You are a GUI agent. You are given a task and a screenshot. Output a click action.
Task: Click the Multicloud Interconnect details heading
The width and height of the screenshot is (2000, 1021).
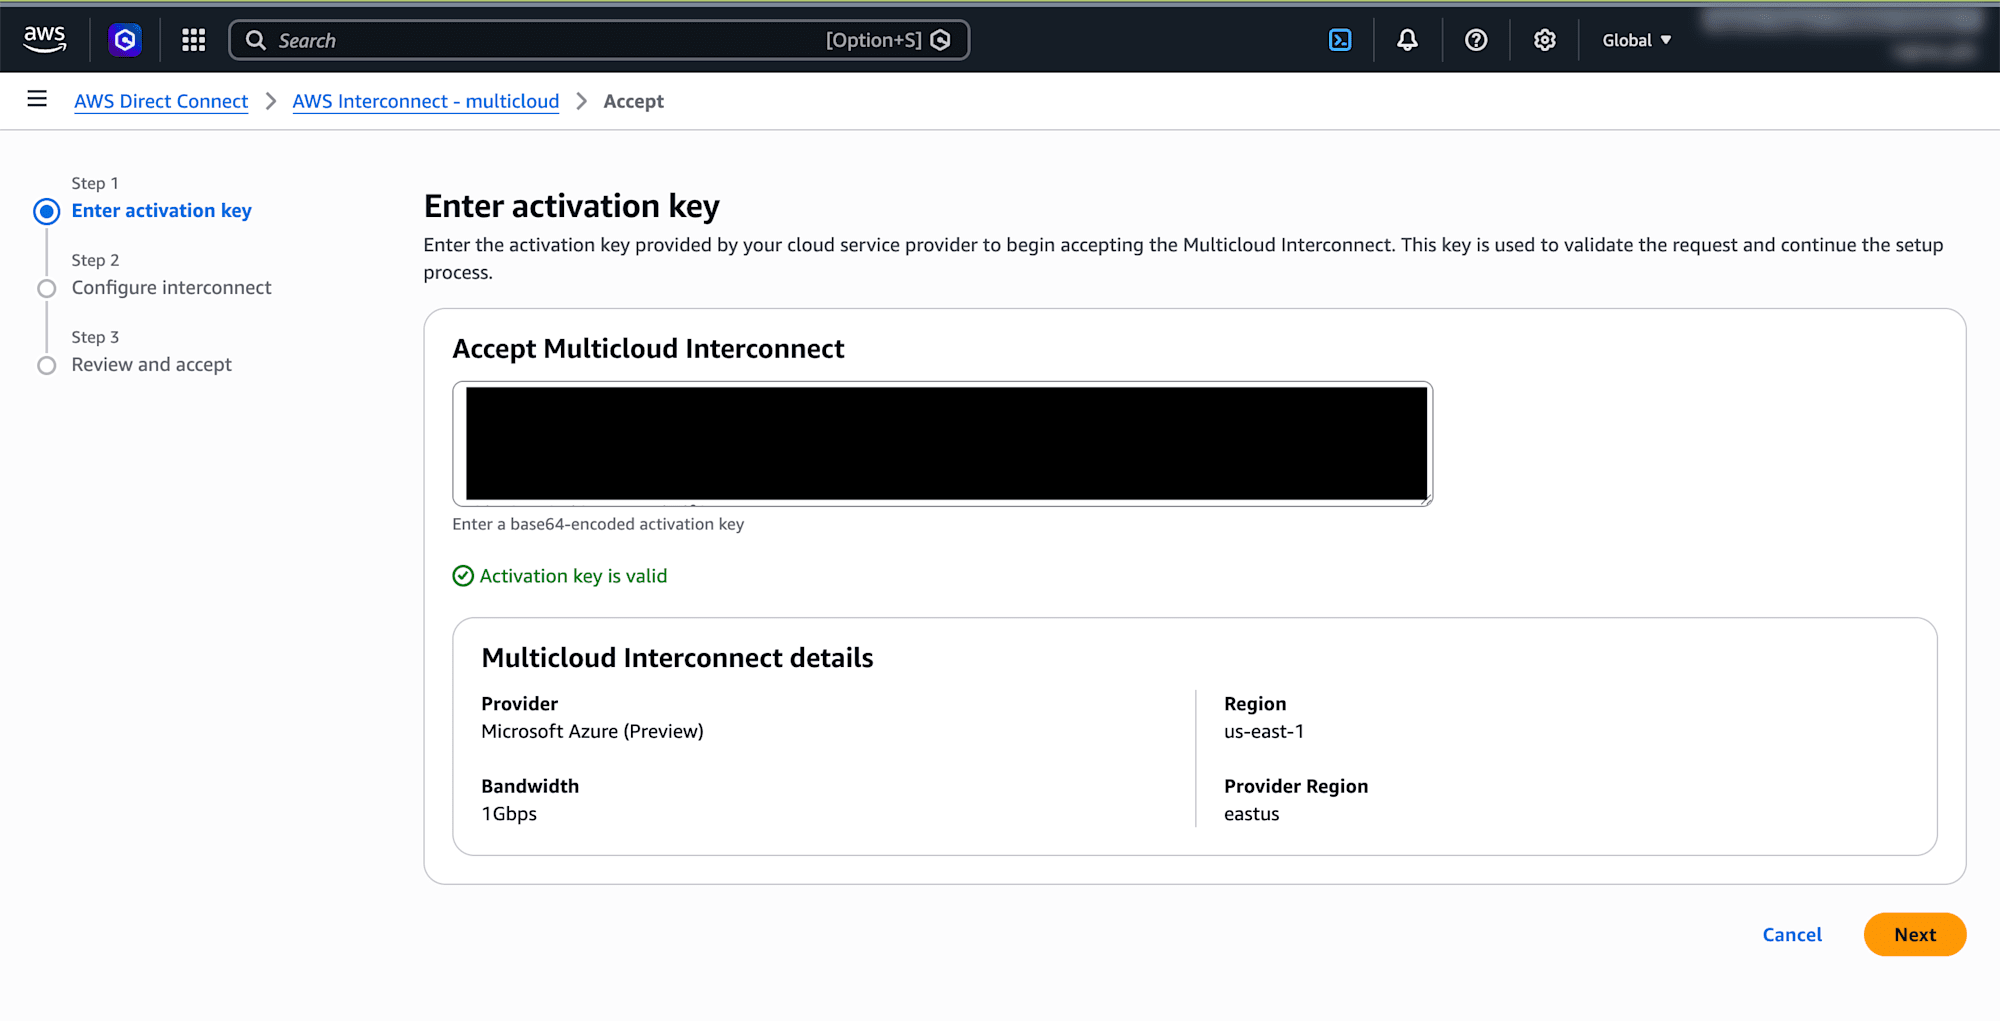tap(677, 658)
